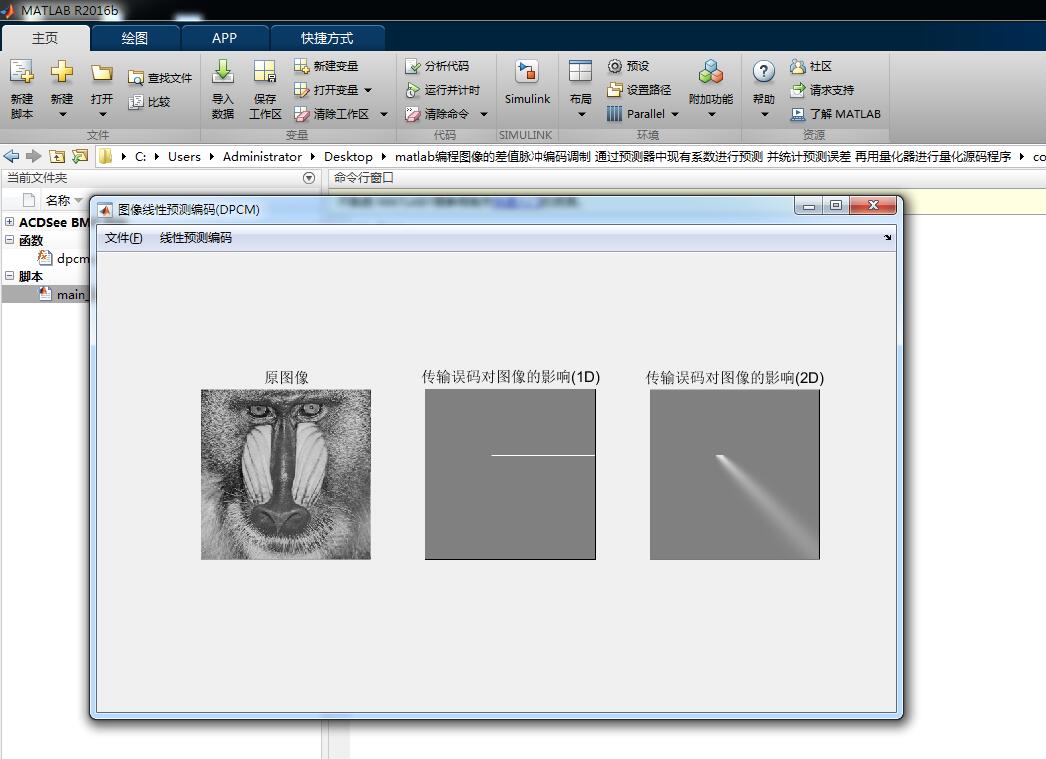The height and width of the screenshot is (759, 1046).
Task: Go back with the blue left arrow
Action: click(x=11, y=156)
